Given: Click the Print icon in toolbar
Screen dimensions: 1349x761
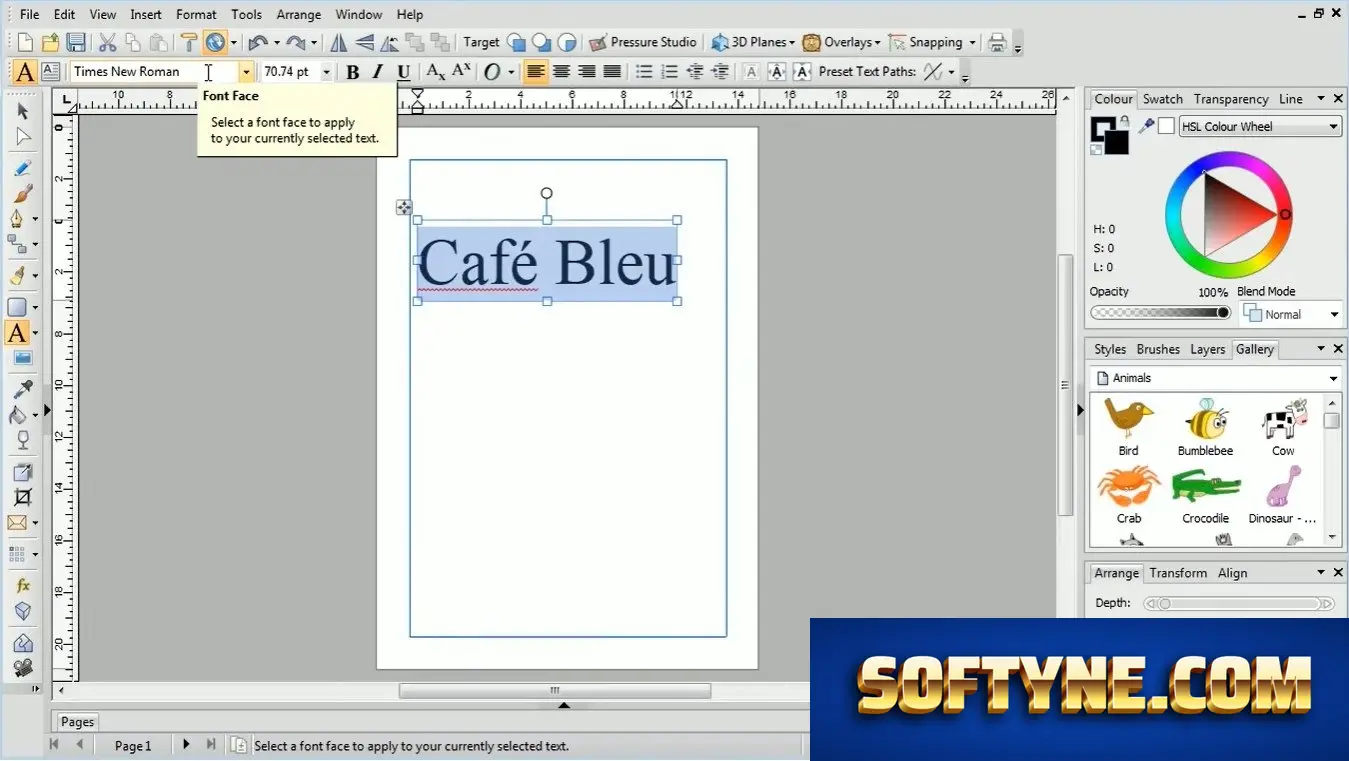Looking at the screenshot, I should pos(997,42).
